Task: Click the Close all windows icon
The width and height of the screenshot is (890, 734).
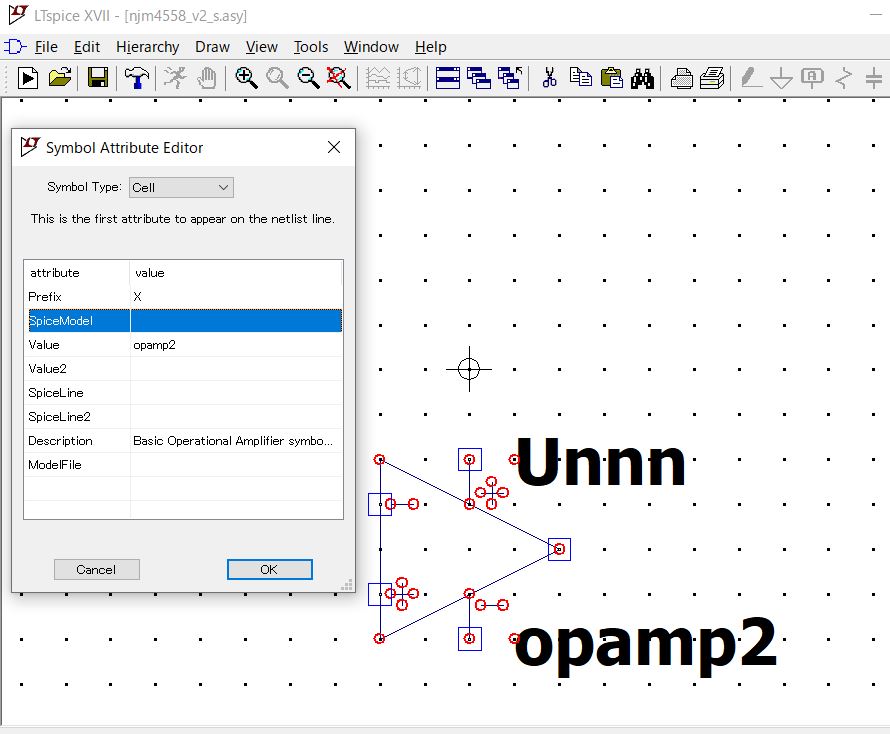Action: [510, 78]
